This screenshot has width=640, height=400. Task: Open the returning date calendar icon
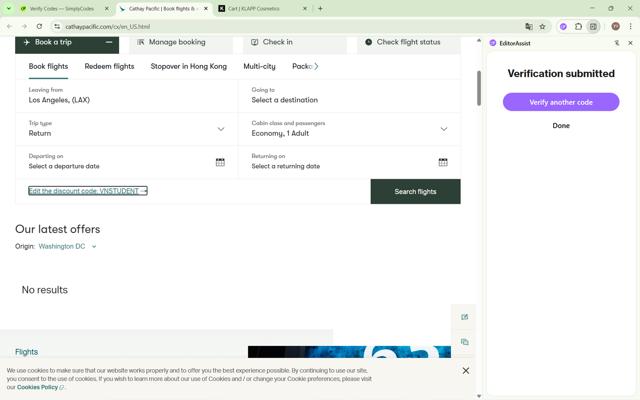click(x=443, y=162)
